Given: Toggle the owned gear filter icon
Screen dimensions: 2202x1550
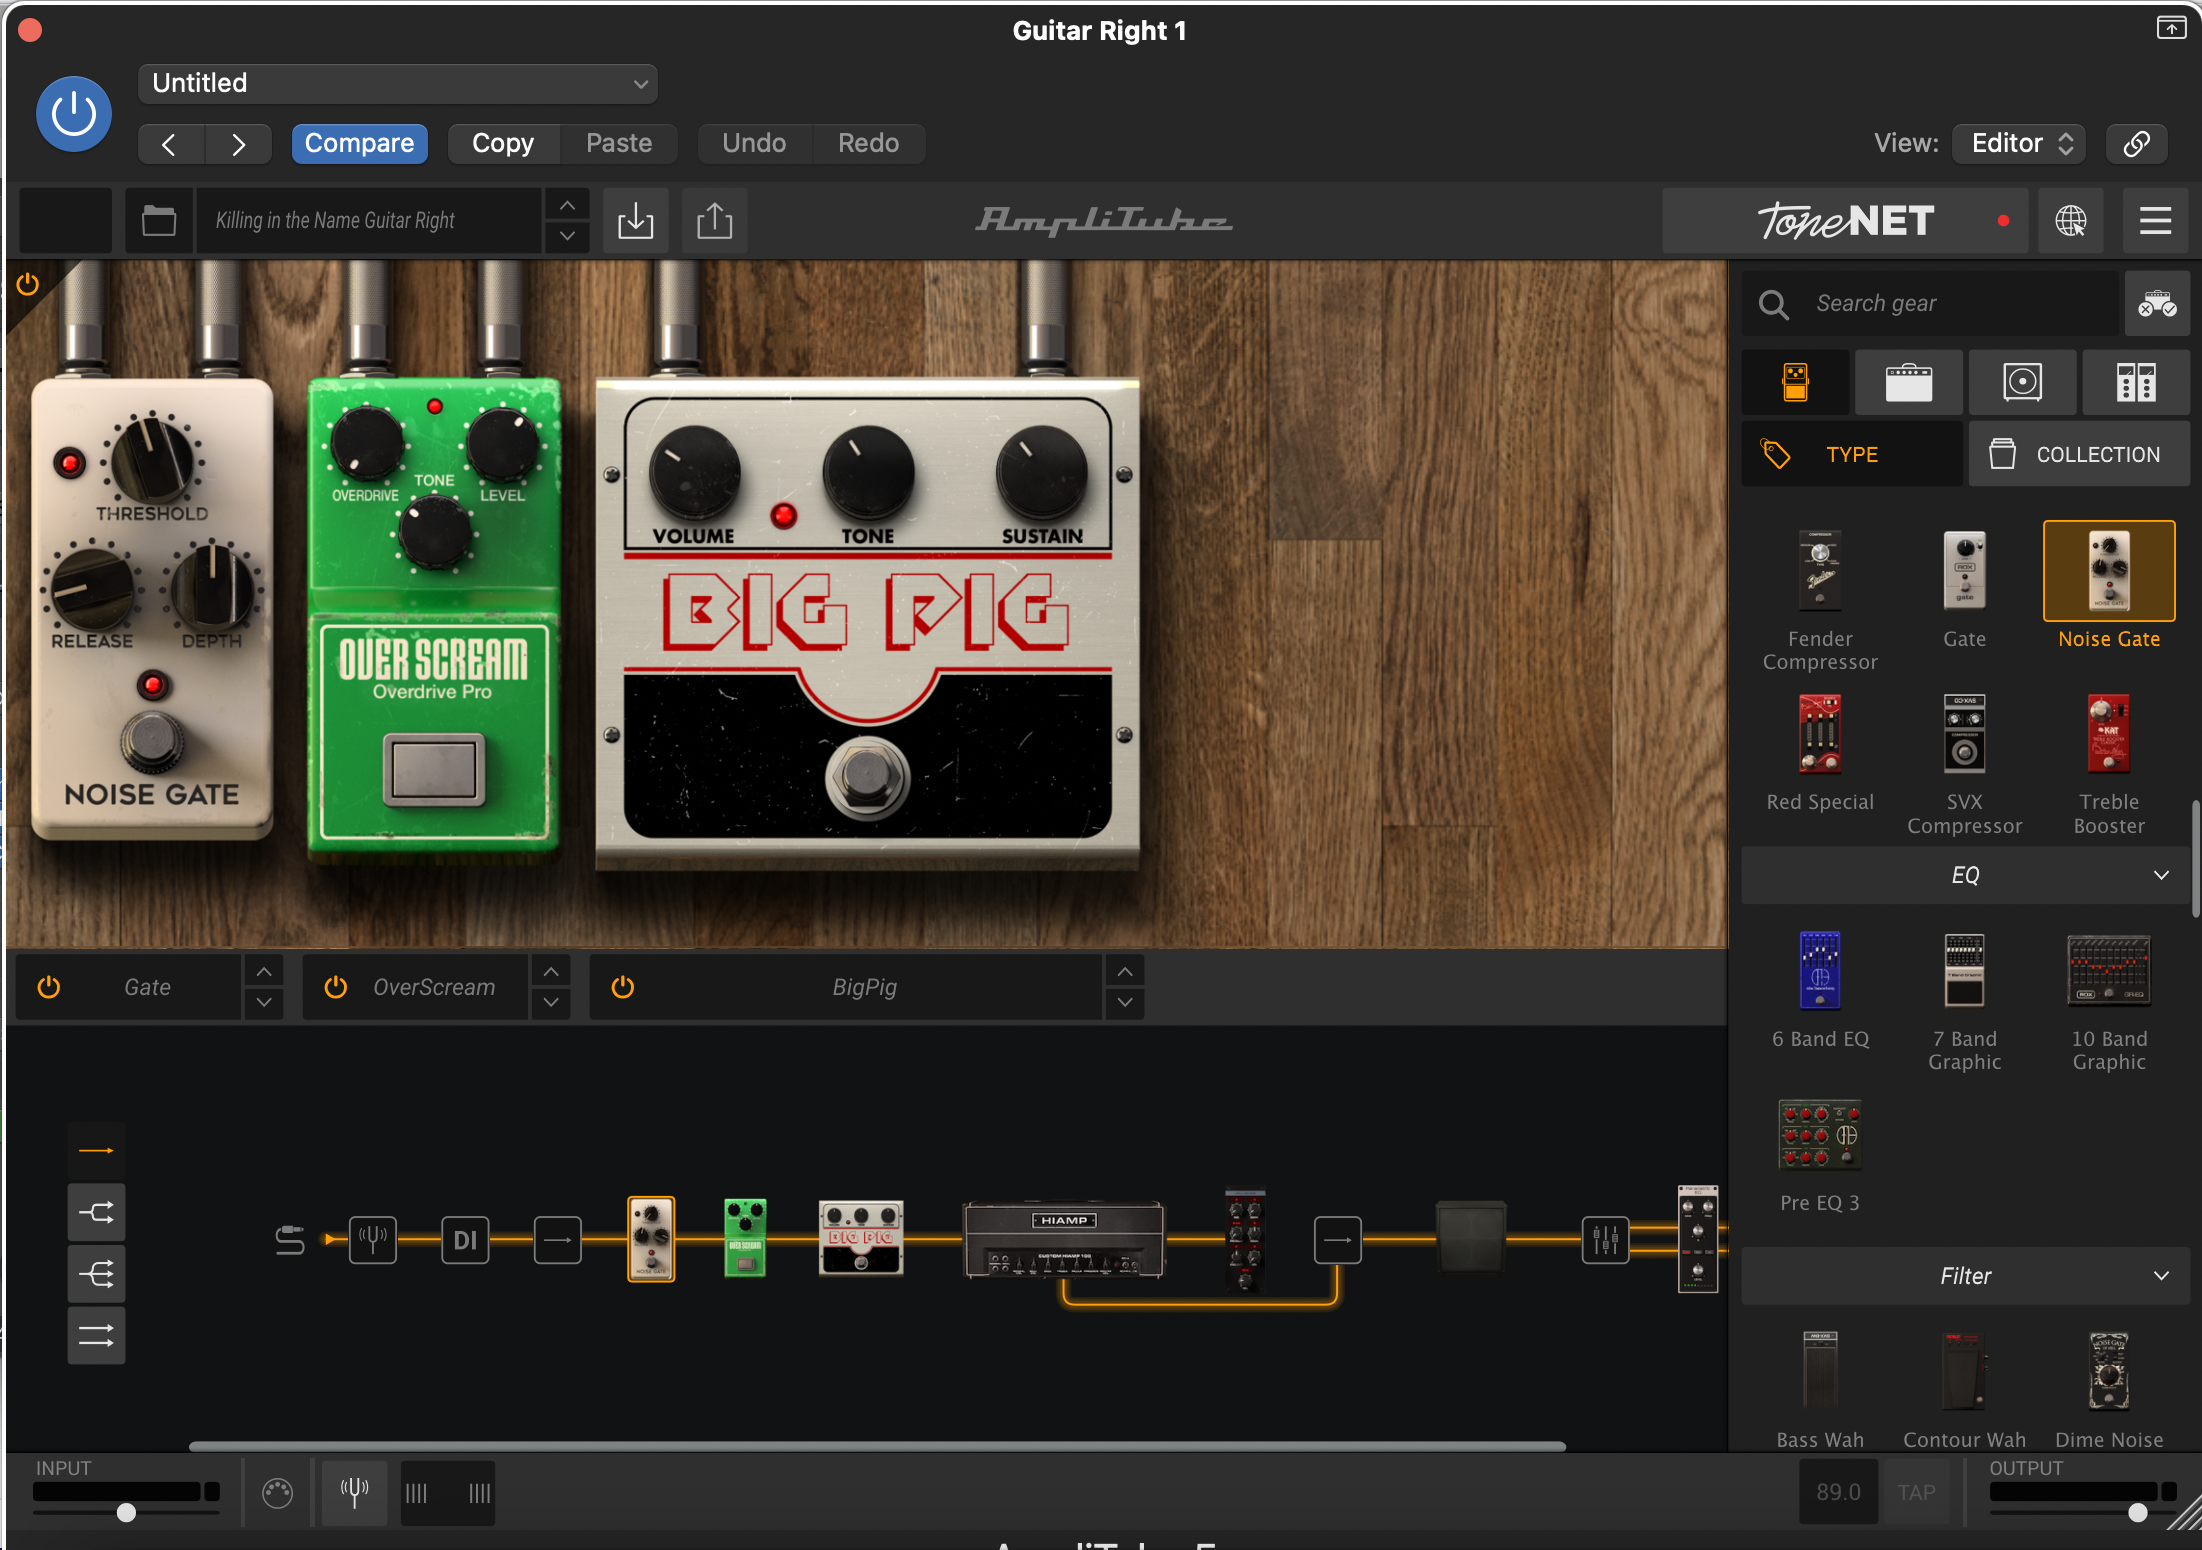Looking at the screenshot, I should (2157, 303).
